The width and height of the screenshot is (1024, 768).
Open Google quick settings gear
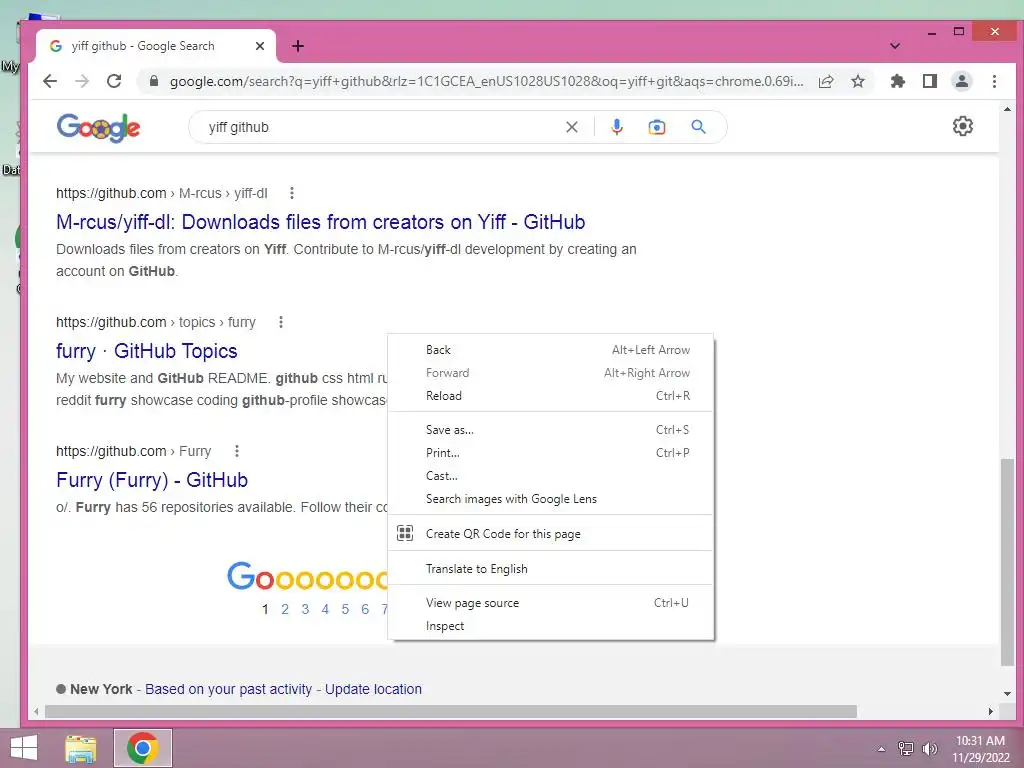coord(963,126)
